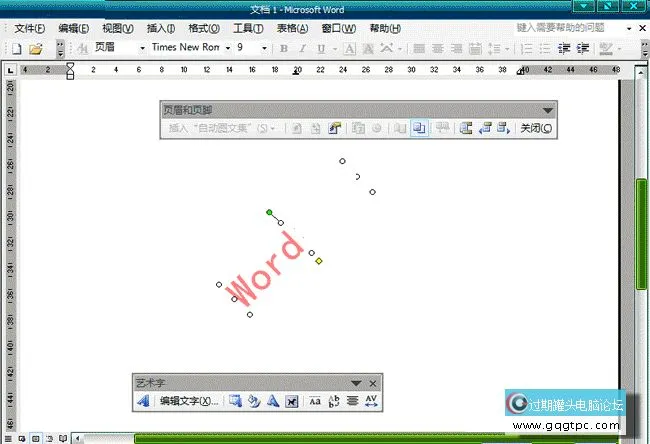650x444 pixels.
Task: Toggle bold formatting
Action: click(x=284, y=49)
